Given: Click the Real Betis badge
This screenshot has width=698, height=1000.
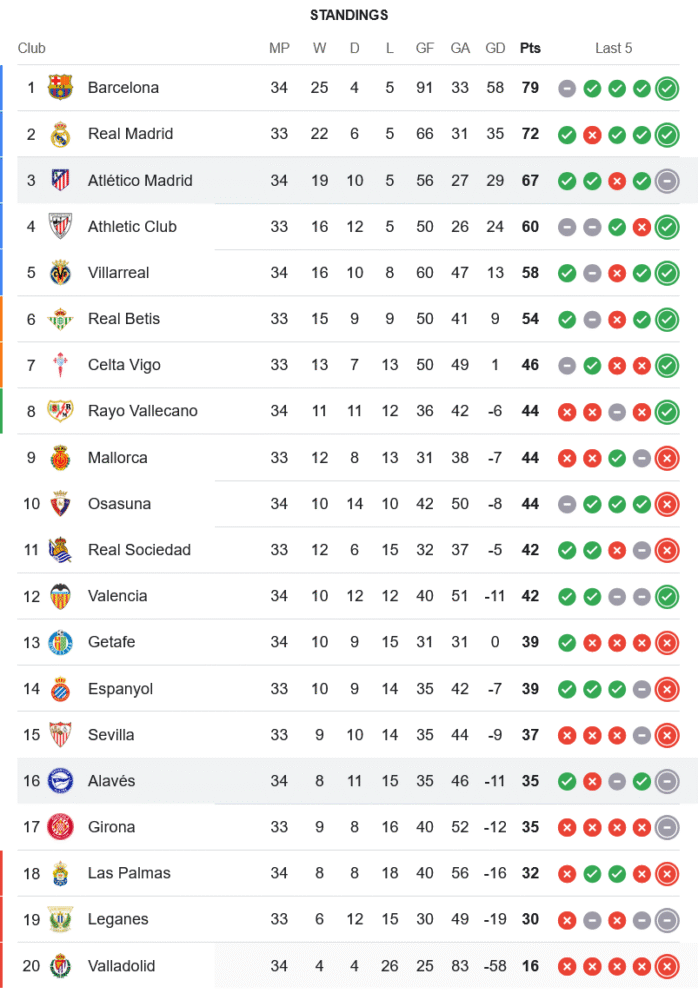Looking at the screenshot, I should point(60,319).
